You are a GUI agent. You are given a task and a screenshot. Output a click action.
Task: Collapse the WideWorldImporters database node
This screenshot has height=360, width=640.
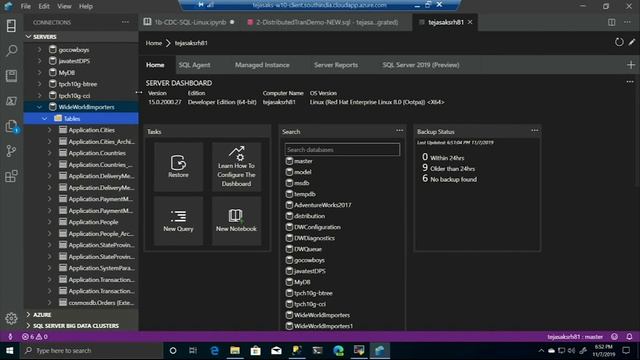pos(40,107)
